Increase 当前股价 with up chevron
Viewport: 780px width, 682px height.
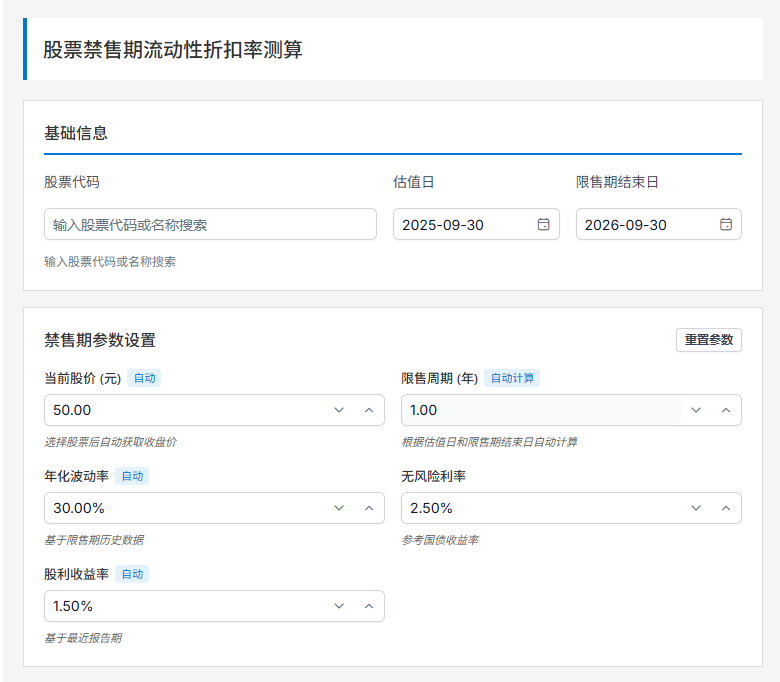click(x=369, y=410)
